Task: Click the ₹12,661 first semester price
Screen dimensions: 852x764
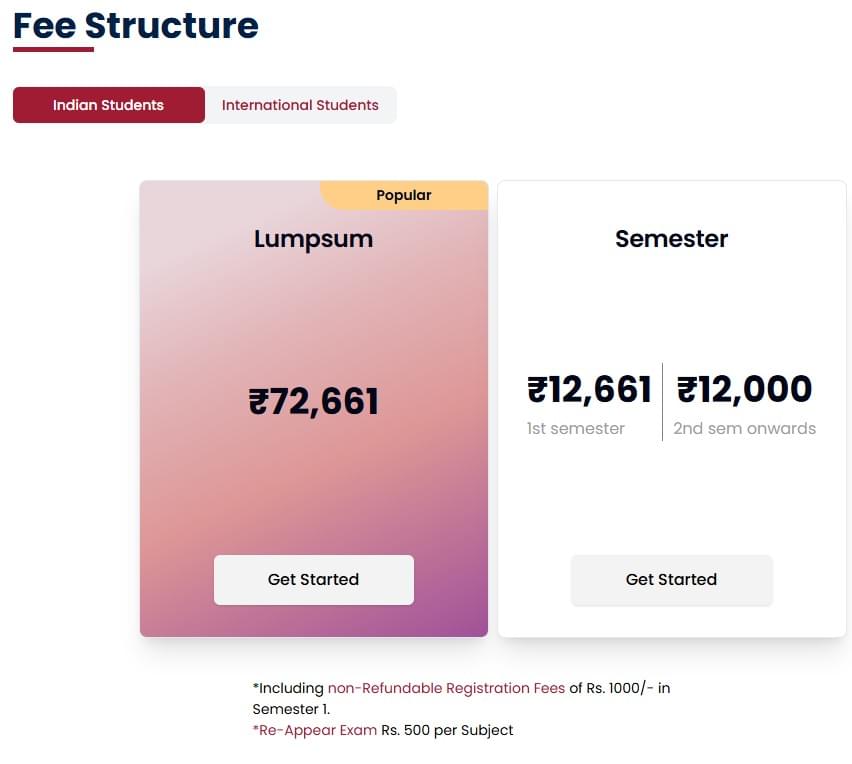Action: click(x=588, y=389)
